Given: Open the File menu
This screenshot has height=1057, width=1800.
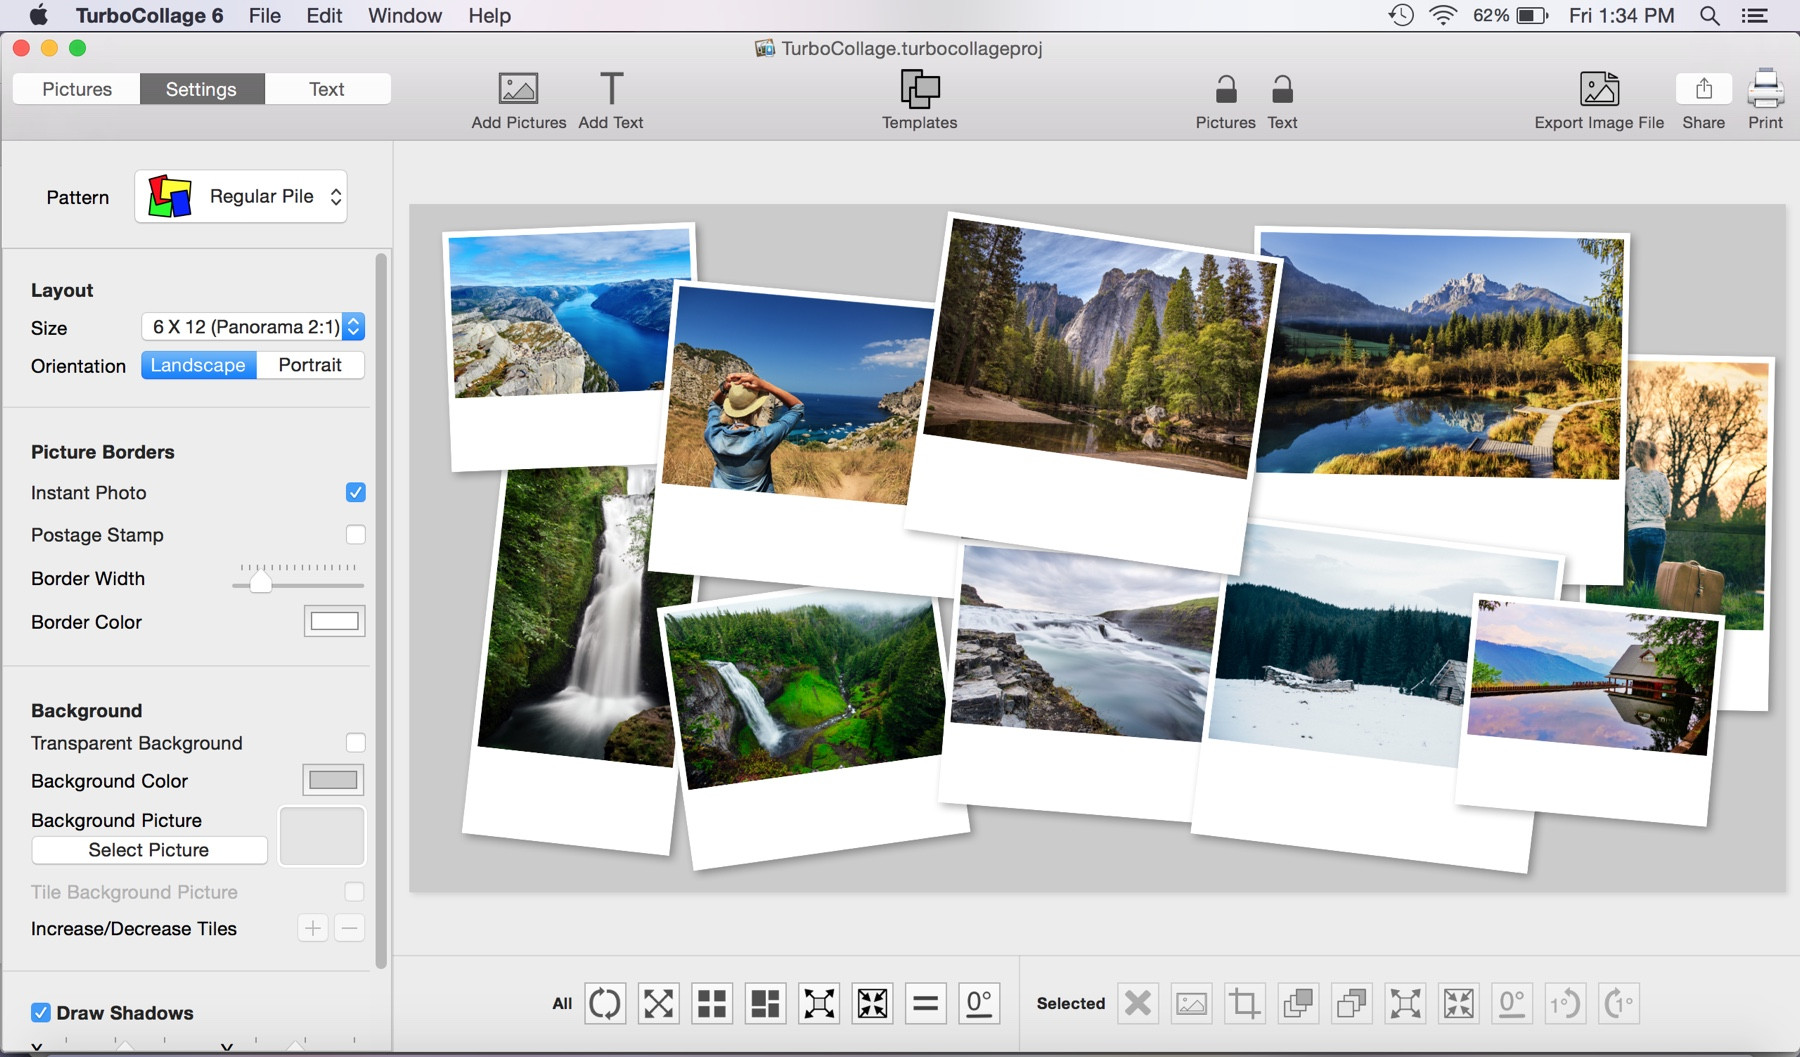Looking at the screenshot, I should click(264, 15).
